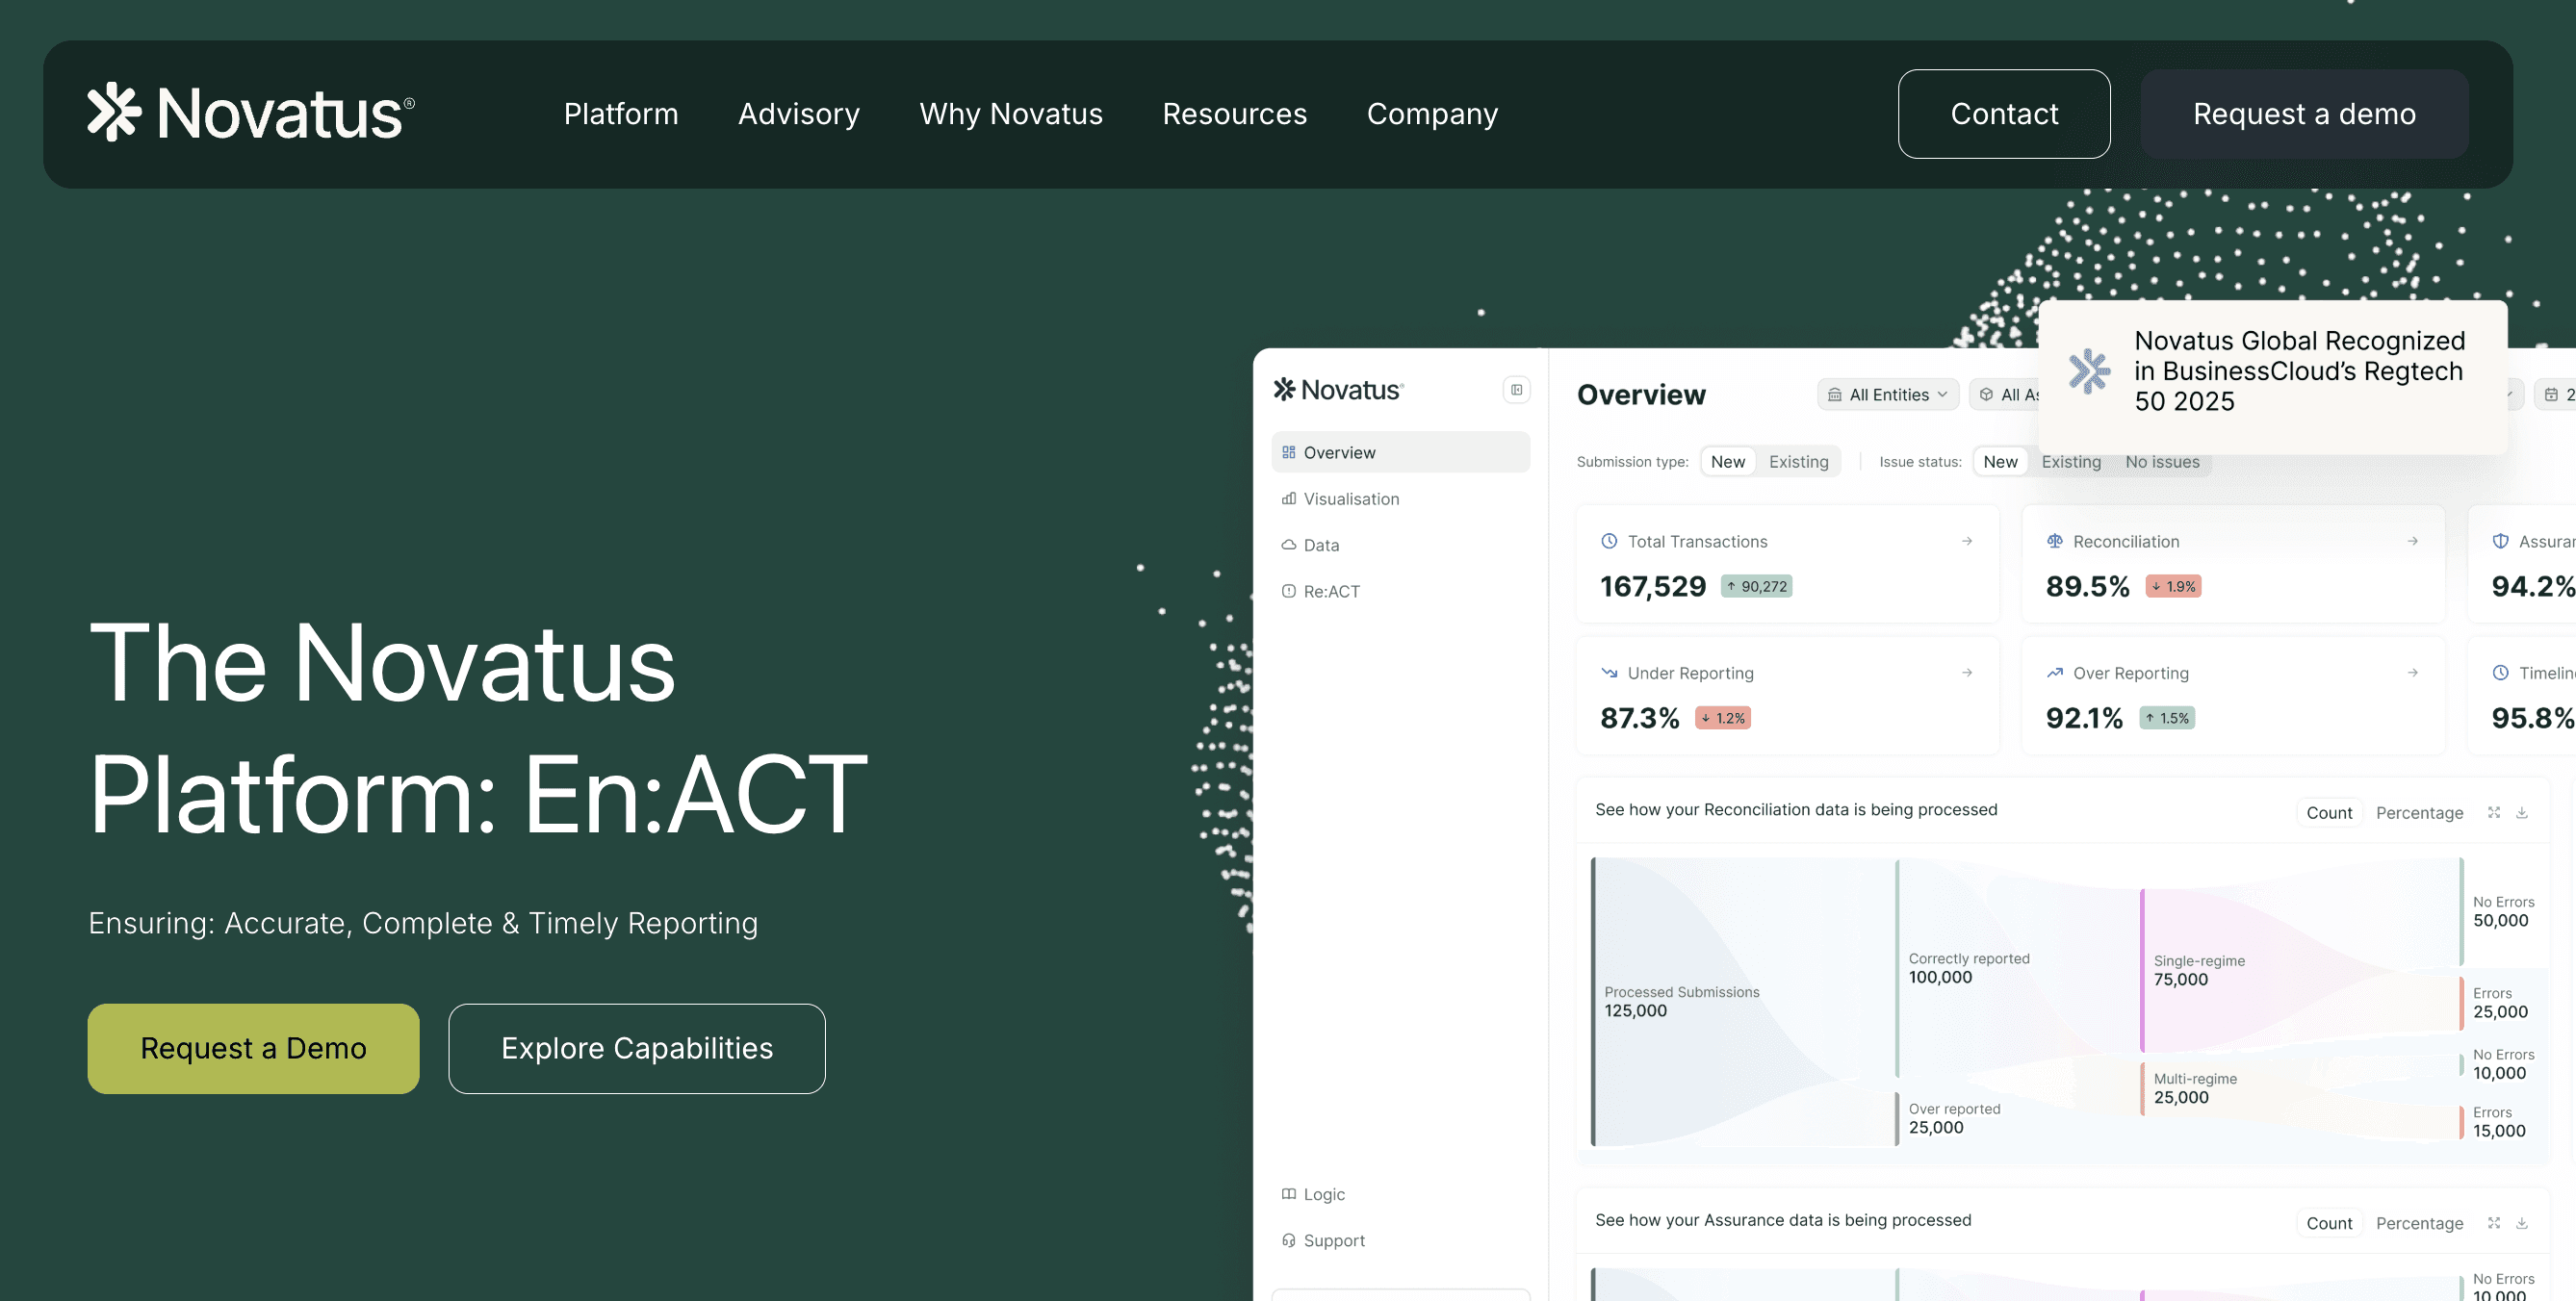Open the Regtech 50 2025 announcement card
2576x1301 pixels.
tap(2272, 372)
